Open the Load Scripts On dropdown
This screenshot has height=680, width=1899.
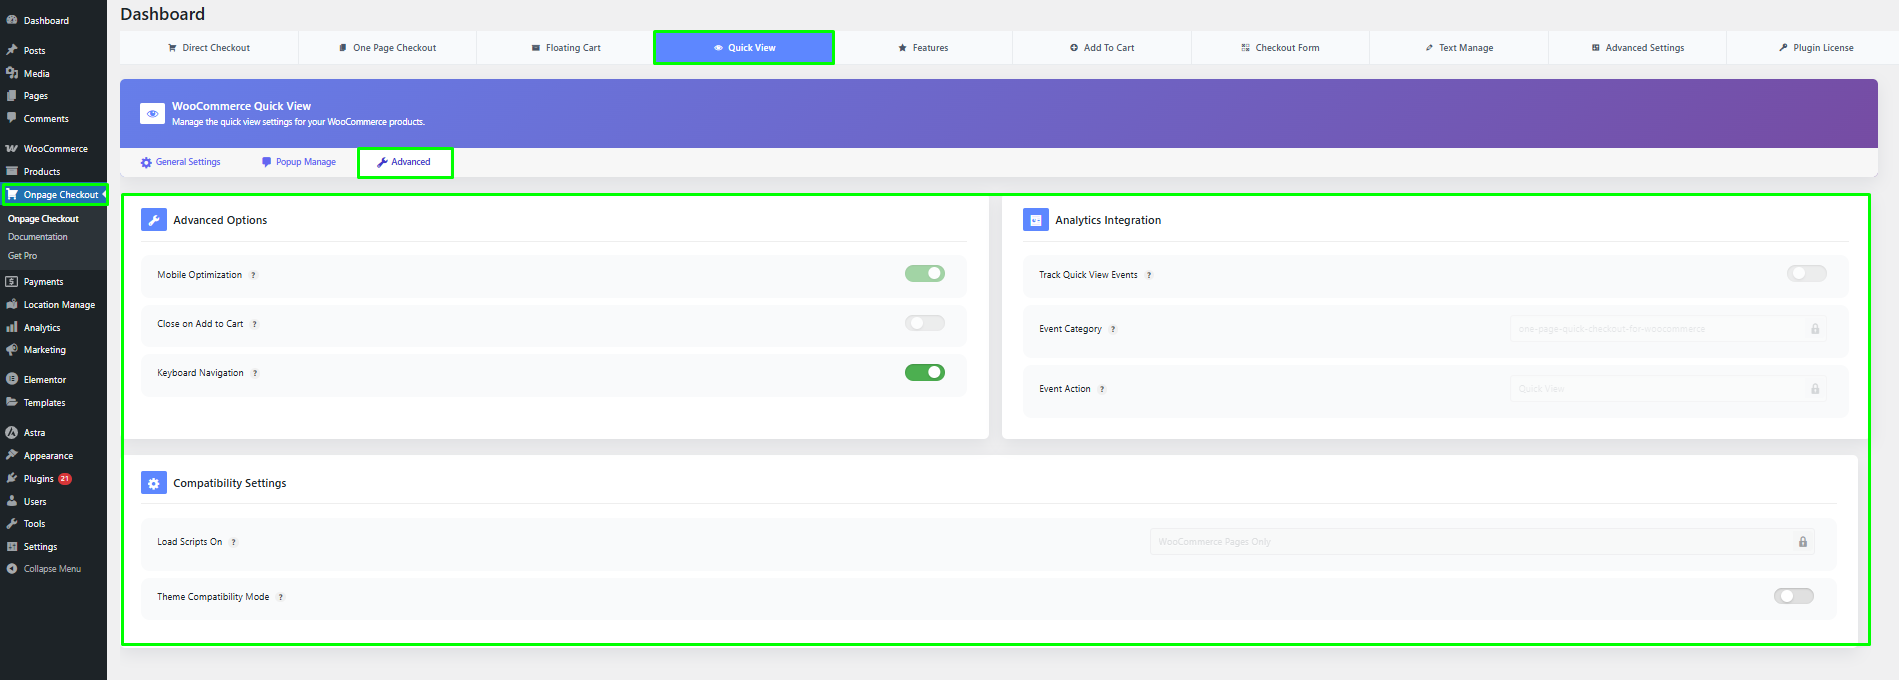[x=1481, y=542]
